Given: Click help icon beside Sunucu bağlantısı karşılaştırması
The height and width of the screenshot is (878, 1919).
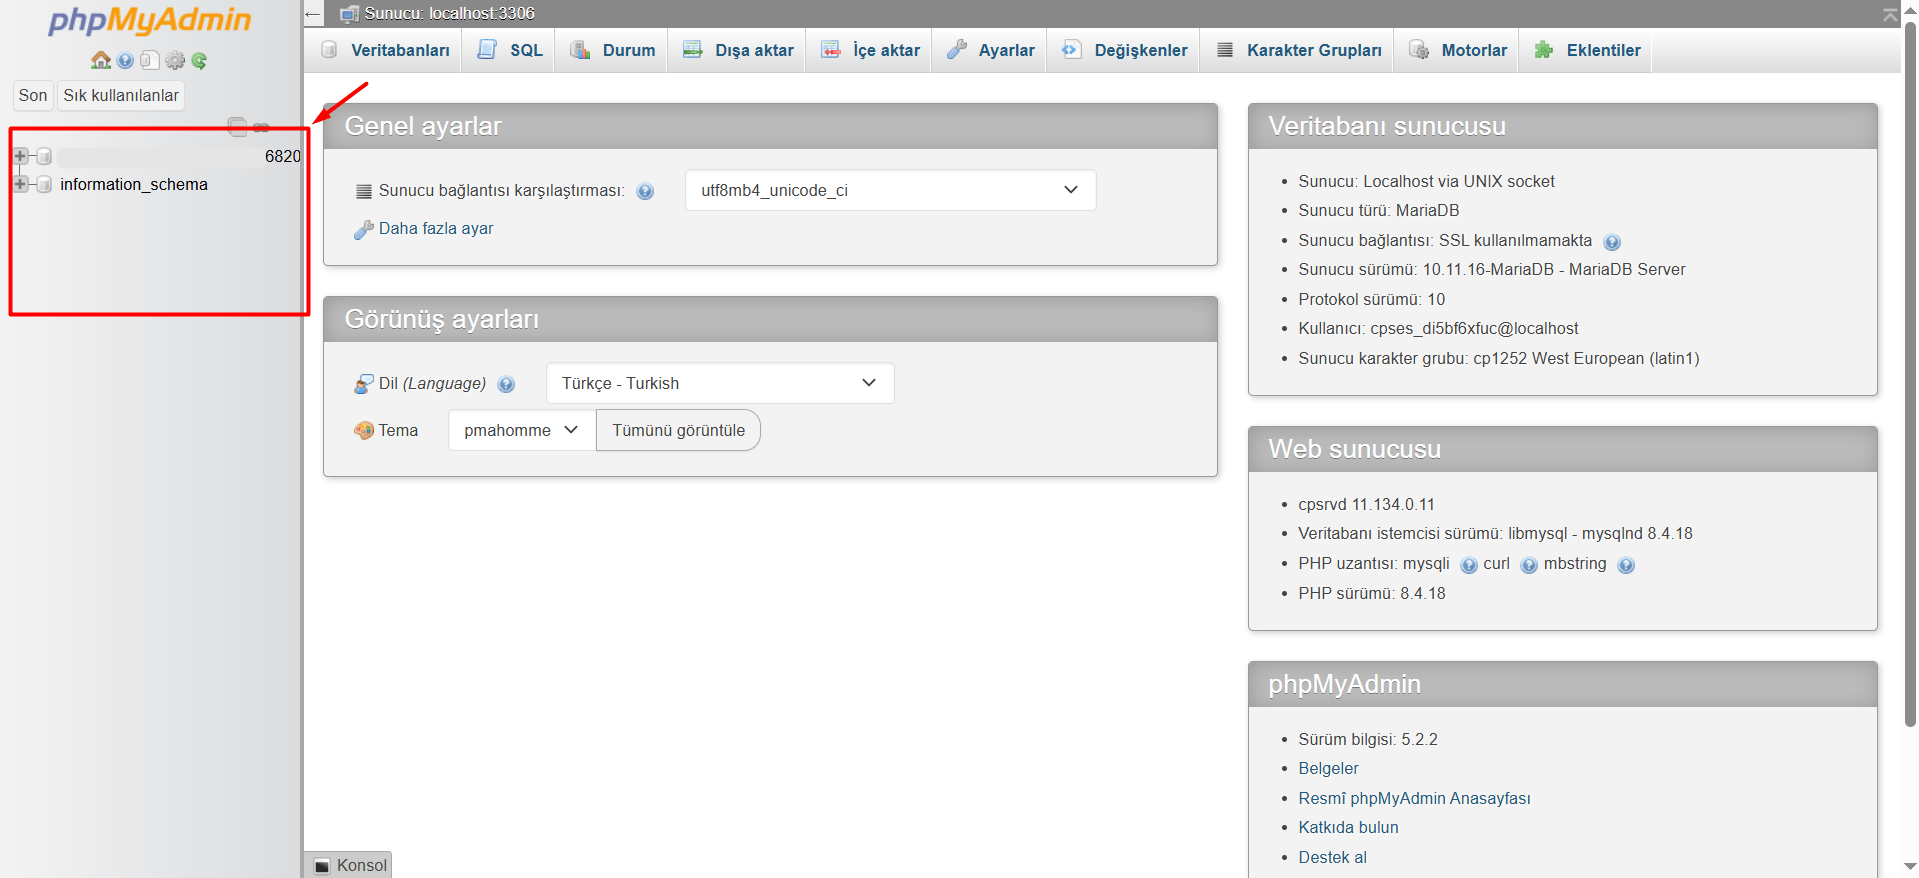Looking at the screenshot, I should (x=645, y=191).
